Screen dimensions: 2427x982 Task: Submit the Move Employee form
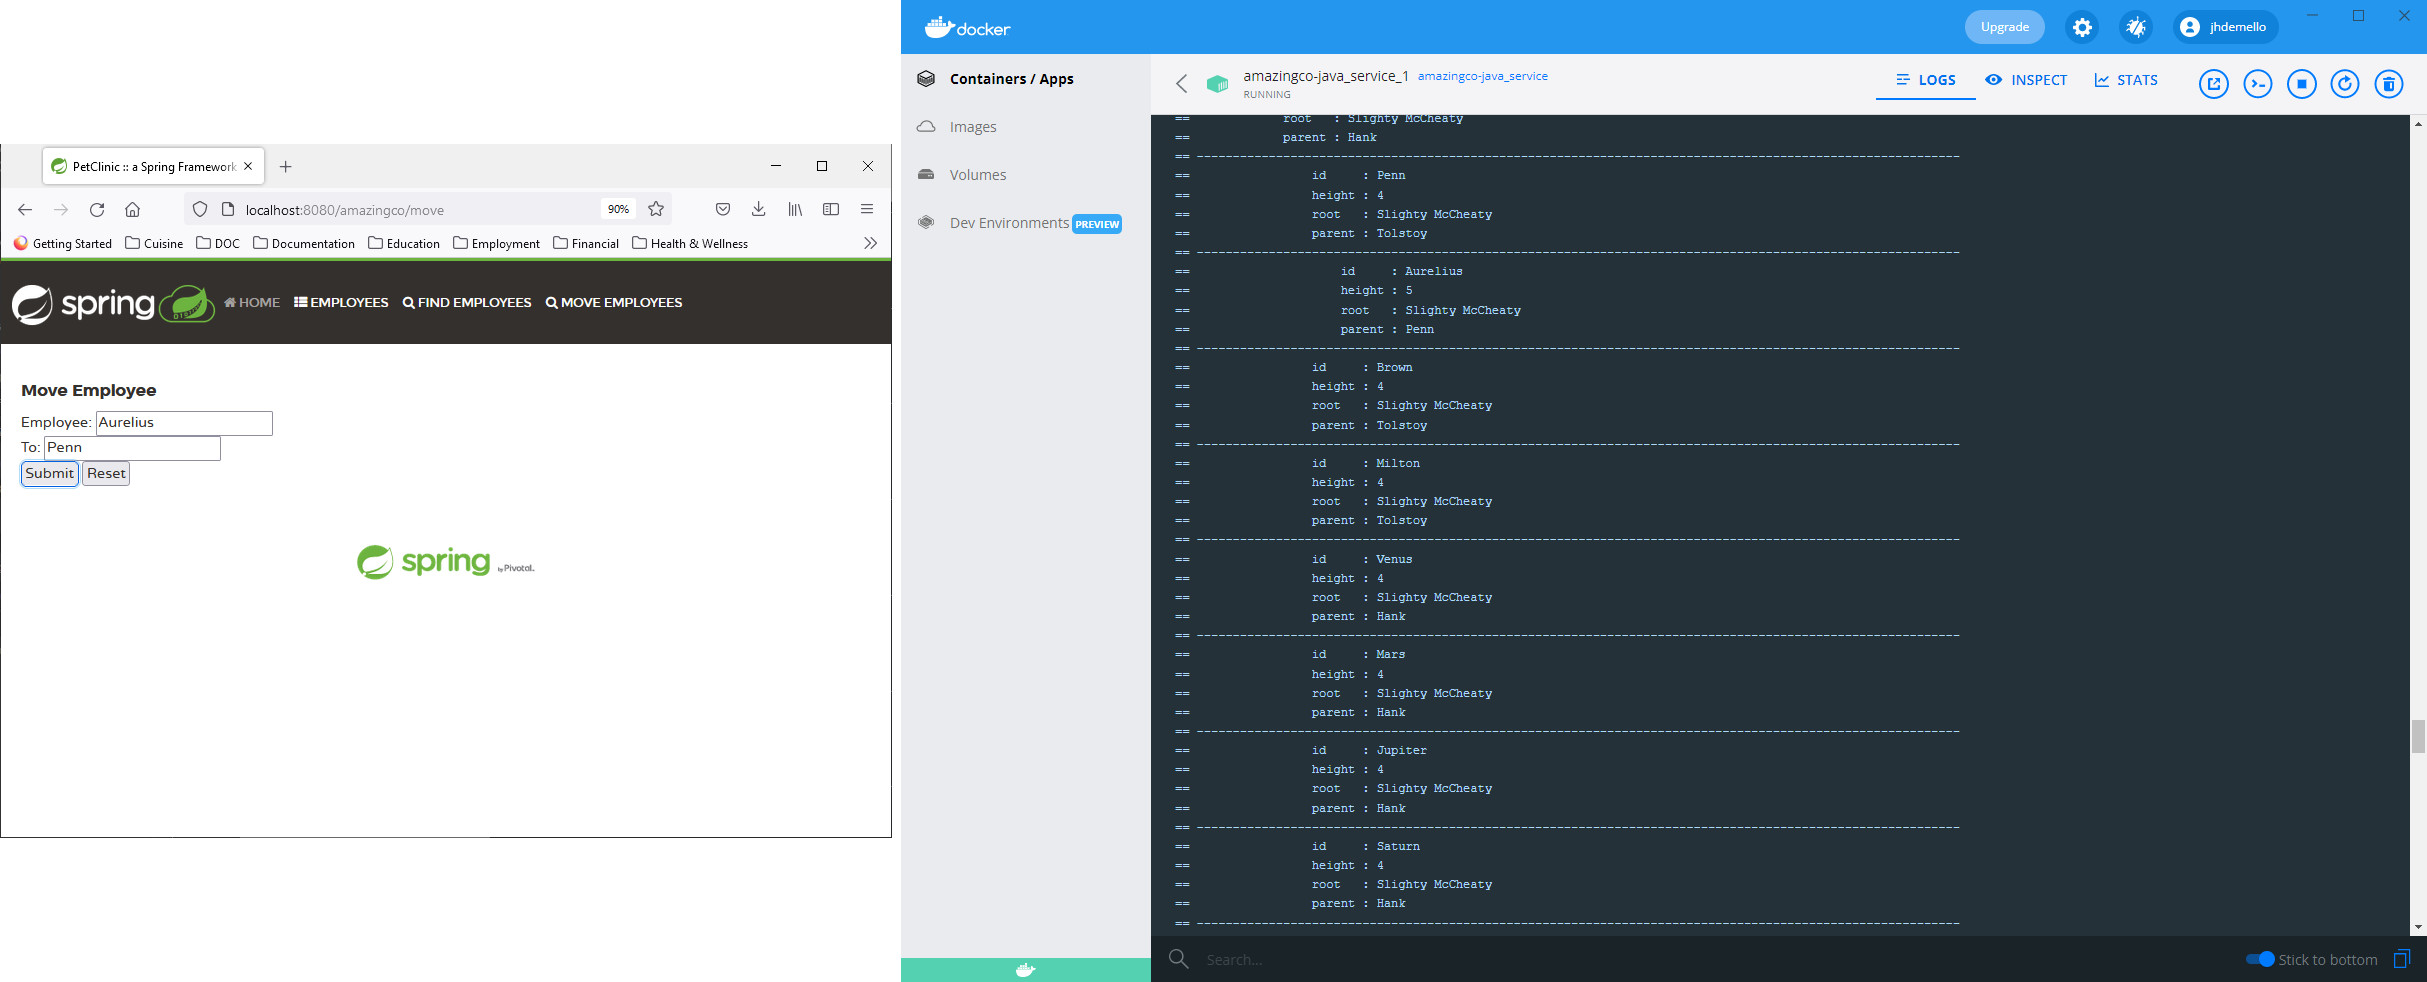pos(50,474)
